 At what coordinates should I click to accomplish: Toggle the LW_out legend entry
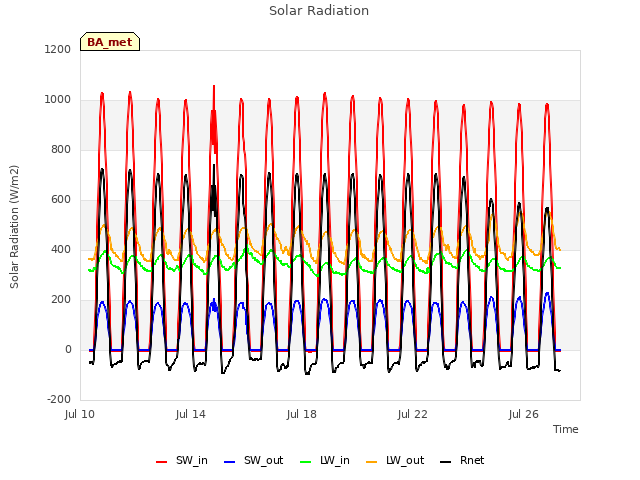pos(395,461)
